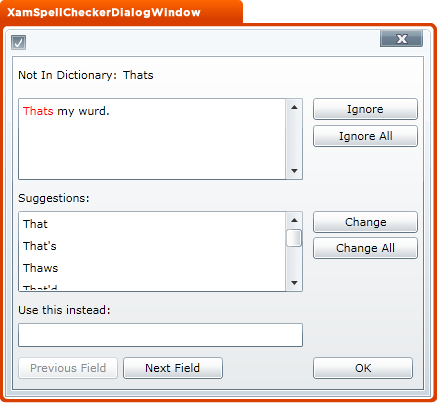
Task: Select suggestion "That's" in the list
Action: tap(152, 246)
